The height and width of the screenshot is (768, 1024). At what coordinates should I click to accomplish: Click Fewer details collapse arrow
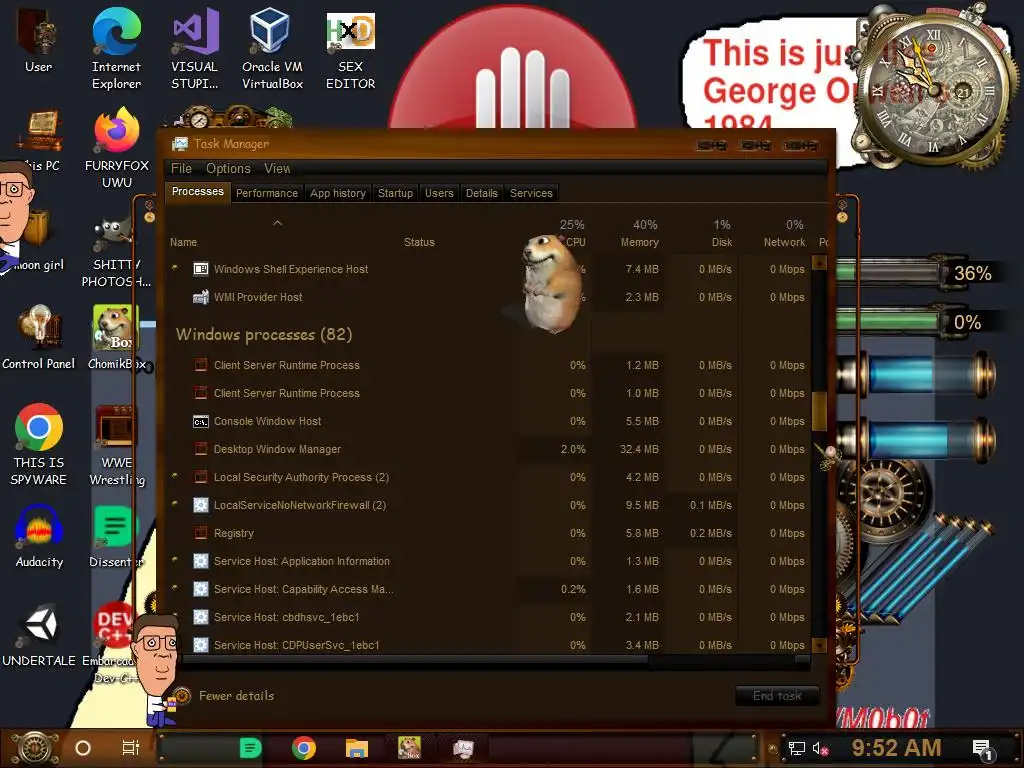tap(182, 696)
